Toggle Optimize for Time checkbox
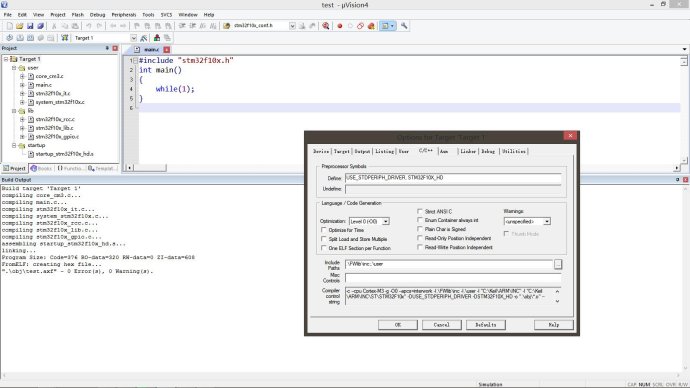The width and height of the screenshot is (690, 388). click(x=324, y=230)
